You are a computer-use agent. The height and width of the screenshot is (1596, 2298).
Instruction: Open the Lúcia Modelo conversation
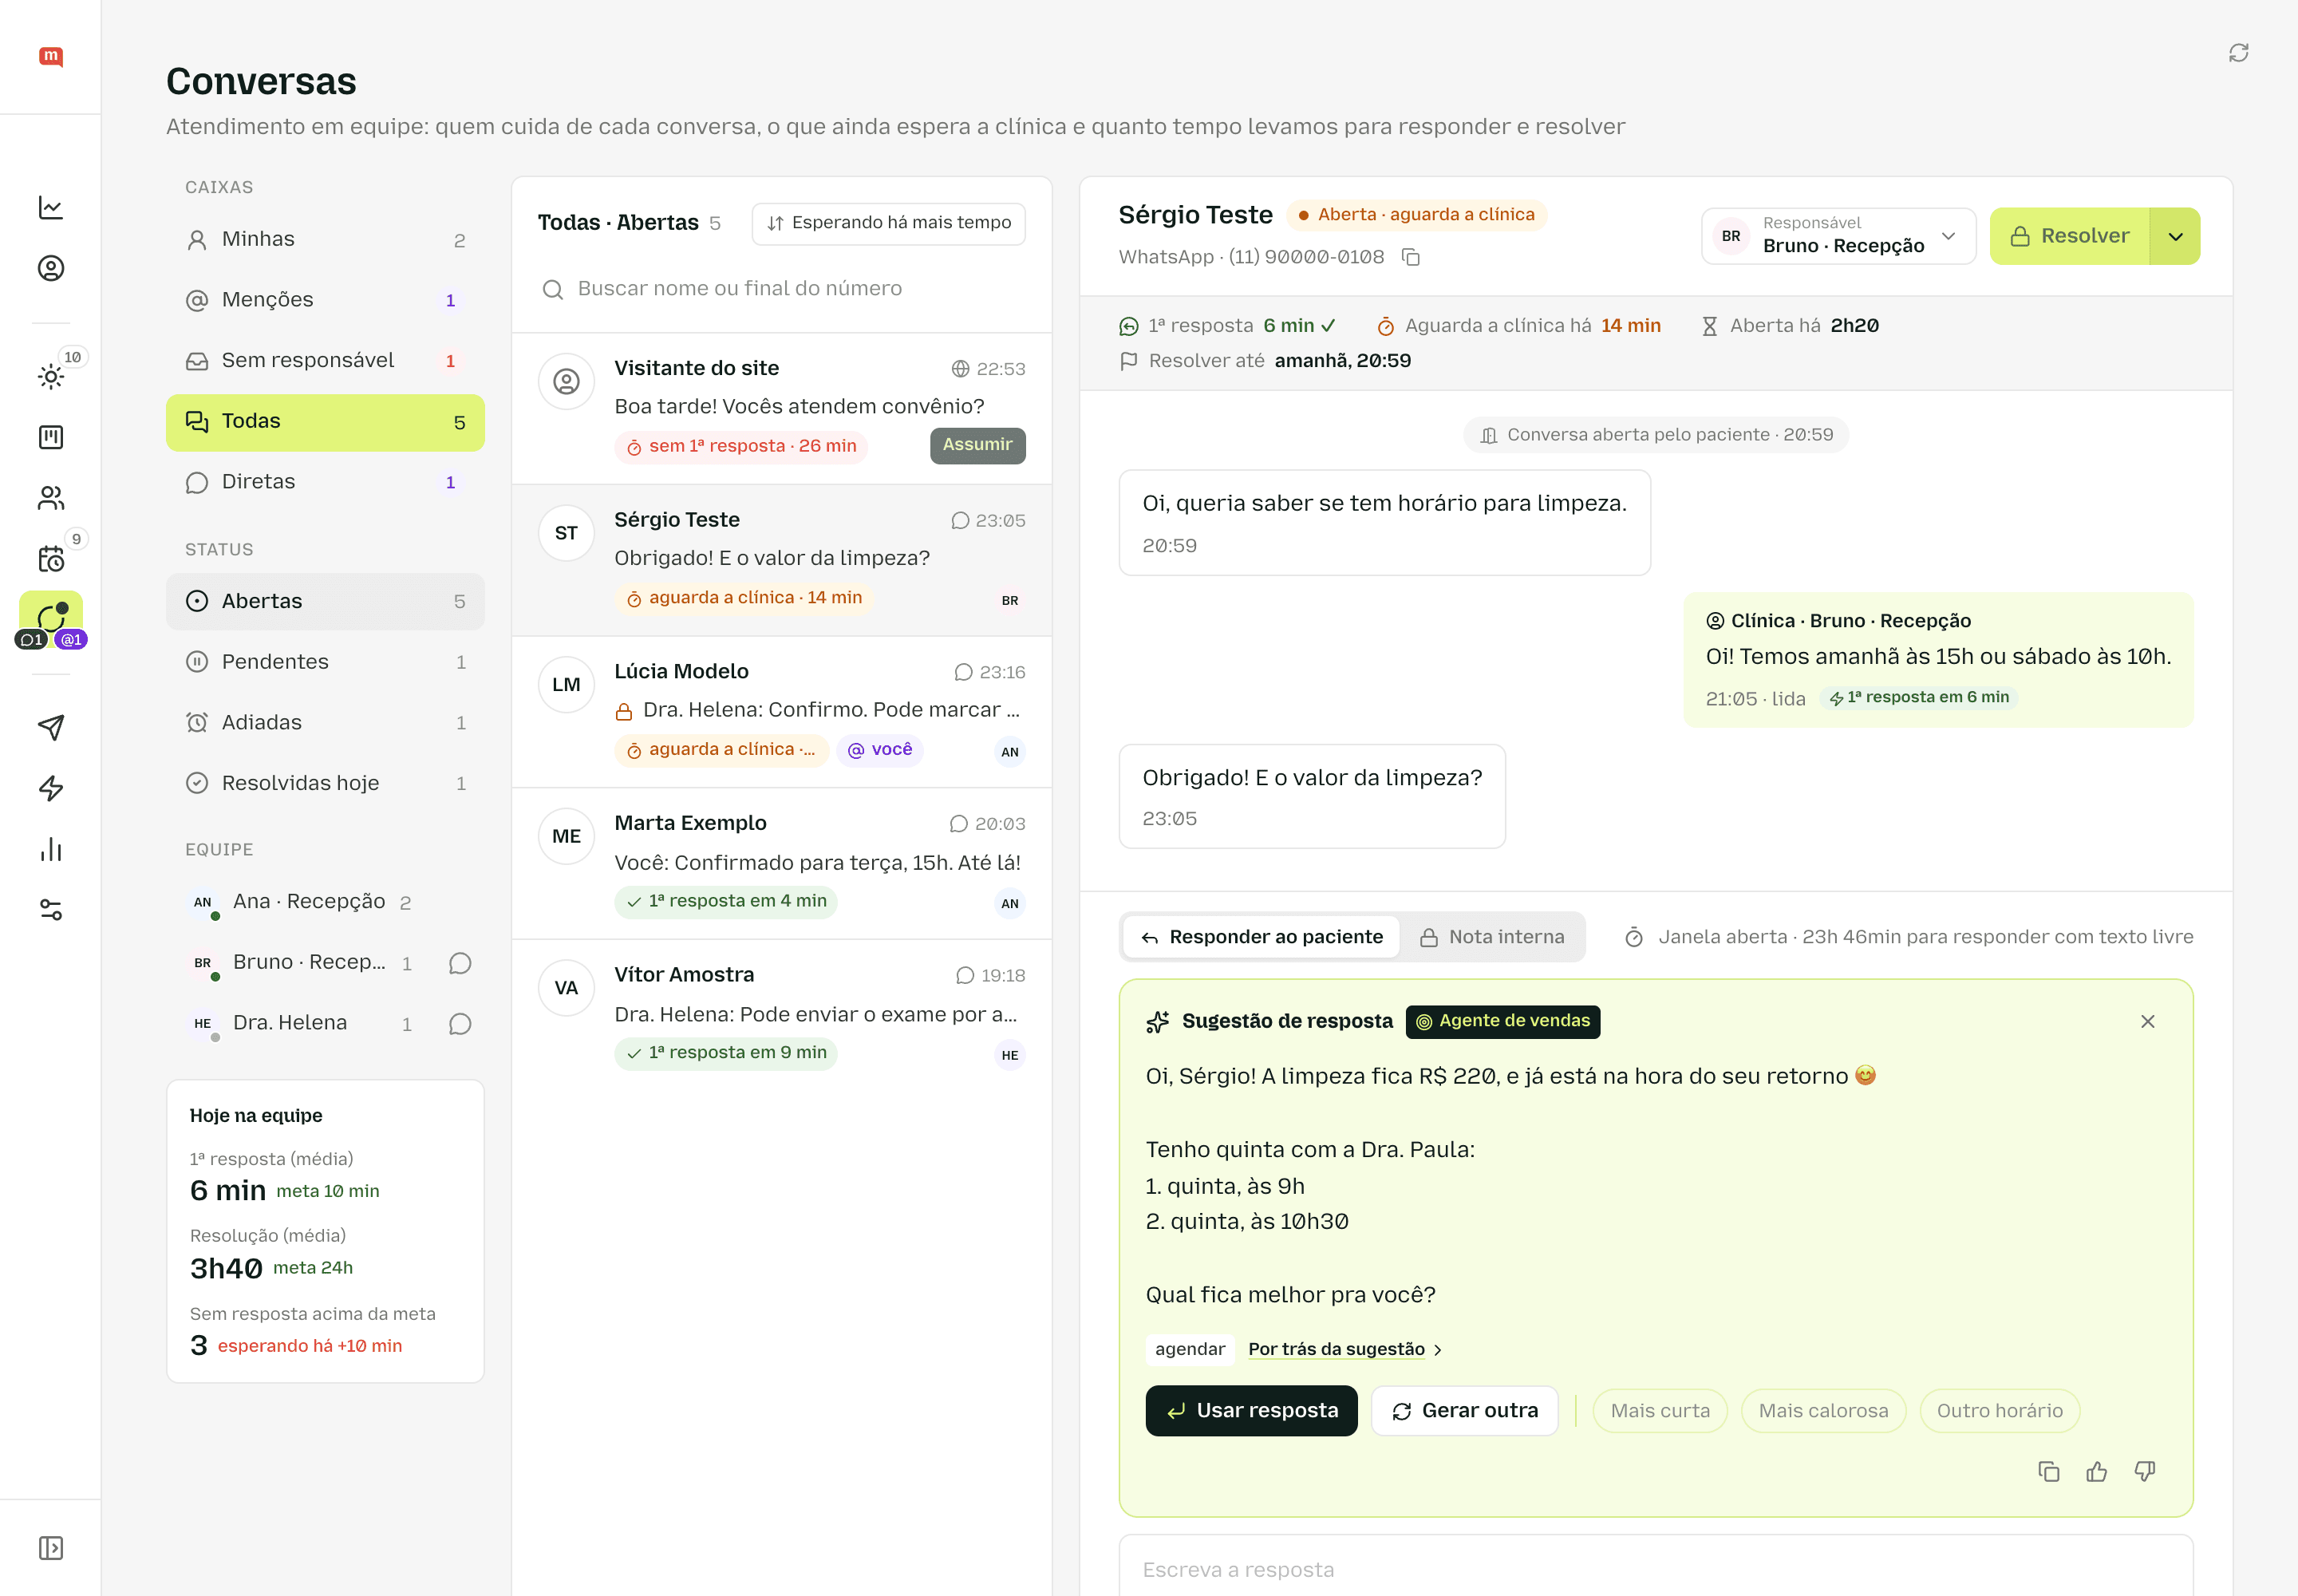[781, 712]
